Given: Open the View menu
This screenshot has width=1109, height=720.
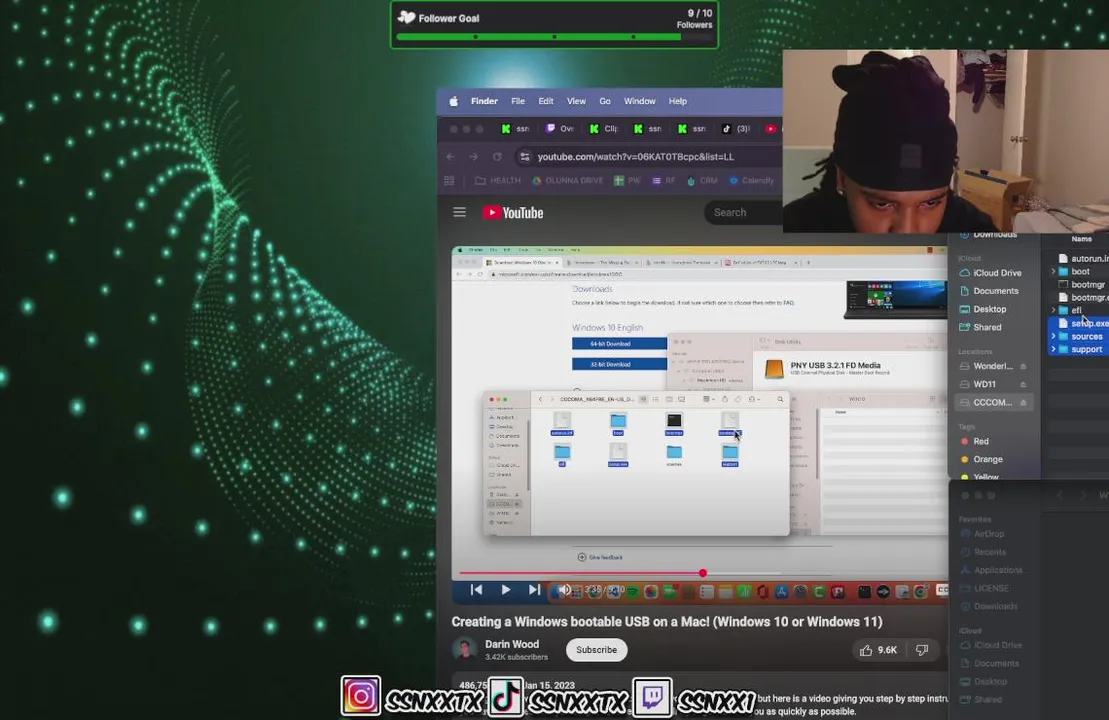Looking at the screenshot, I should tap(576, 101).
